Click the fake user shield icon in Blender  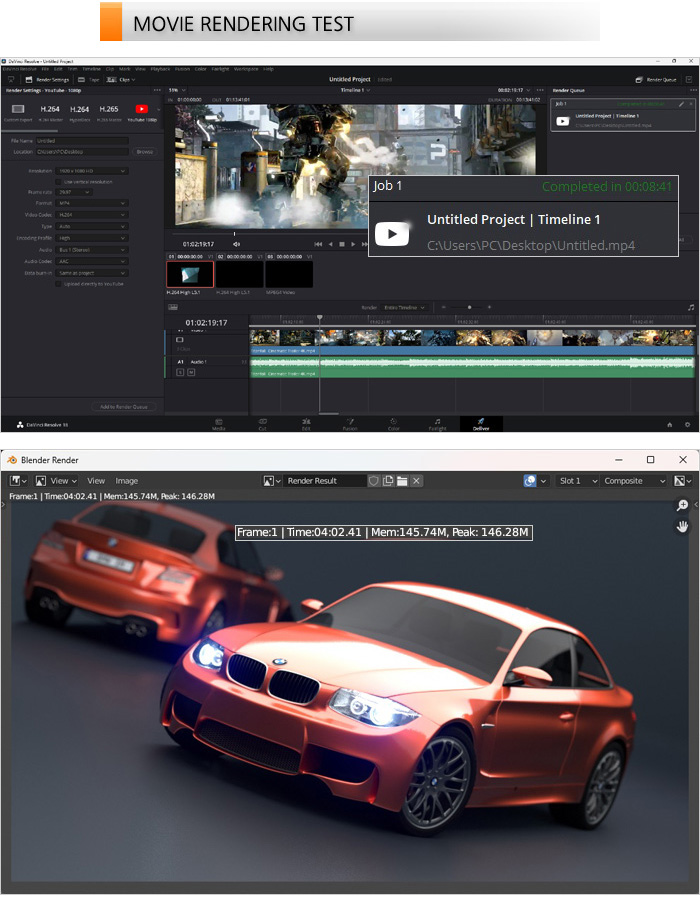pos(374,481)
